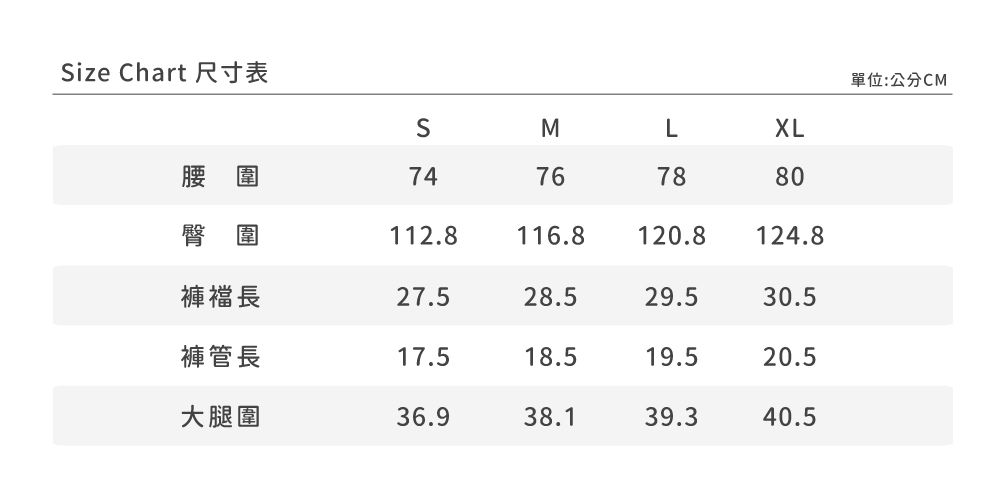Screen dimensions: 1005x500
Task: Click the unit label 單位:公分CM
Action: [x=899, y=80]
